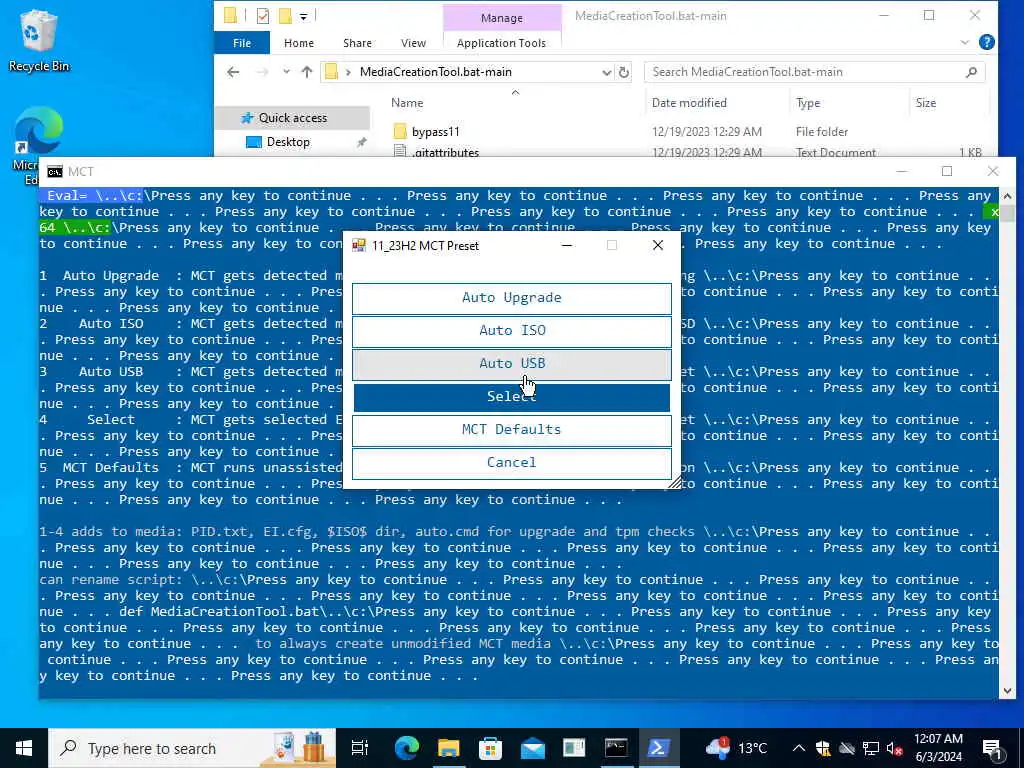Select the Manage contextual tab

[502, 18]
